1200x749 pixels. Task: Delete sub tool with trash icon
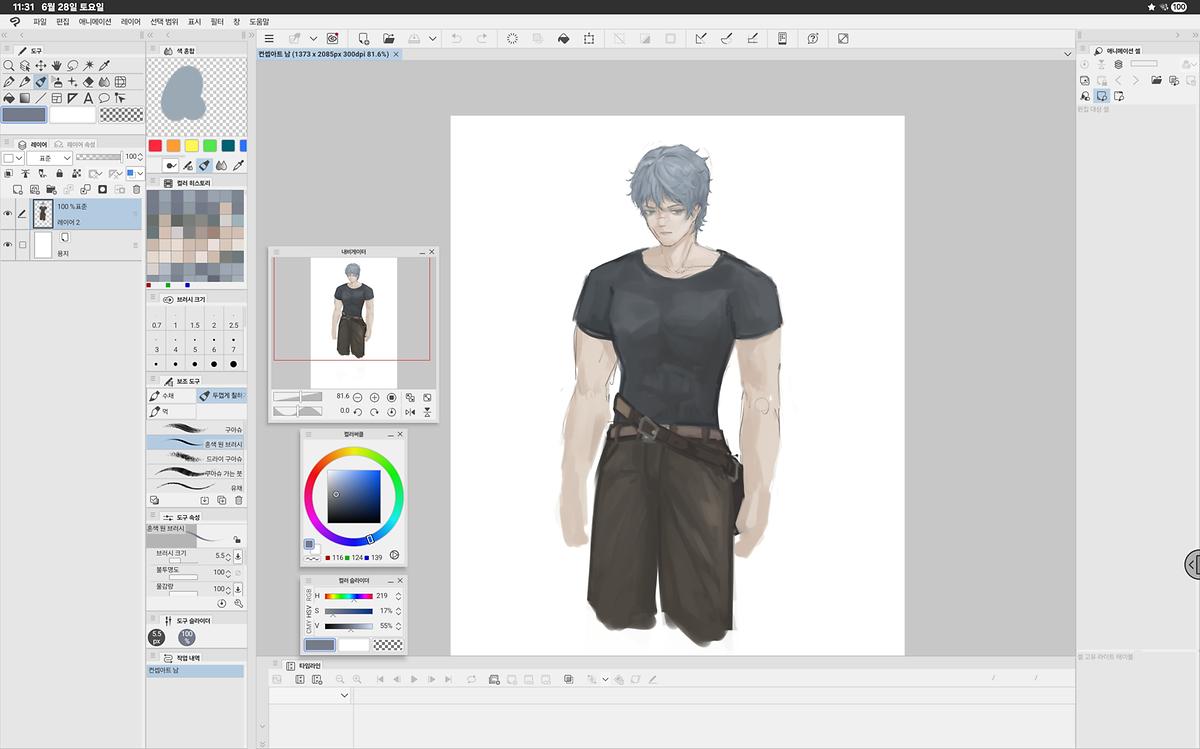point(239,500)
